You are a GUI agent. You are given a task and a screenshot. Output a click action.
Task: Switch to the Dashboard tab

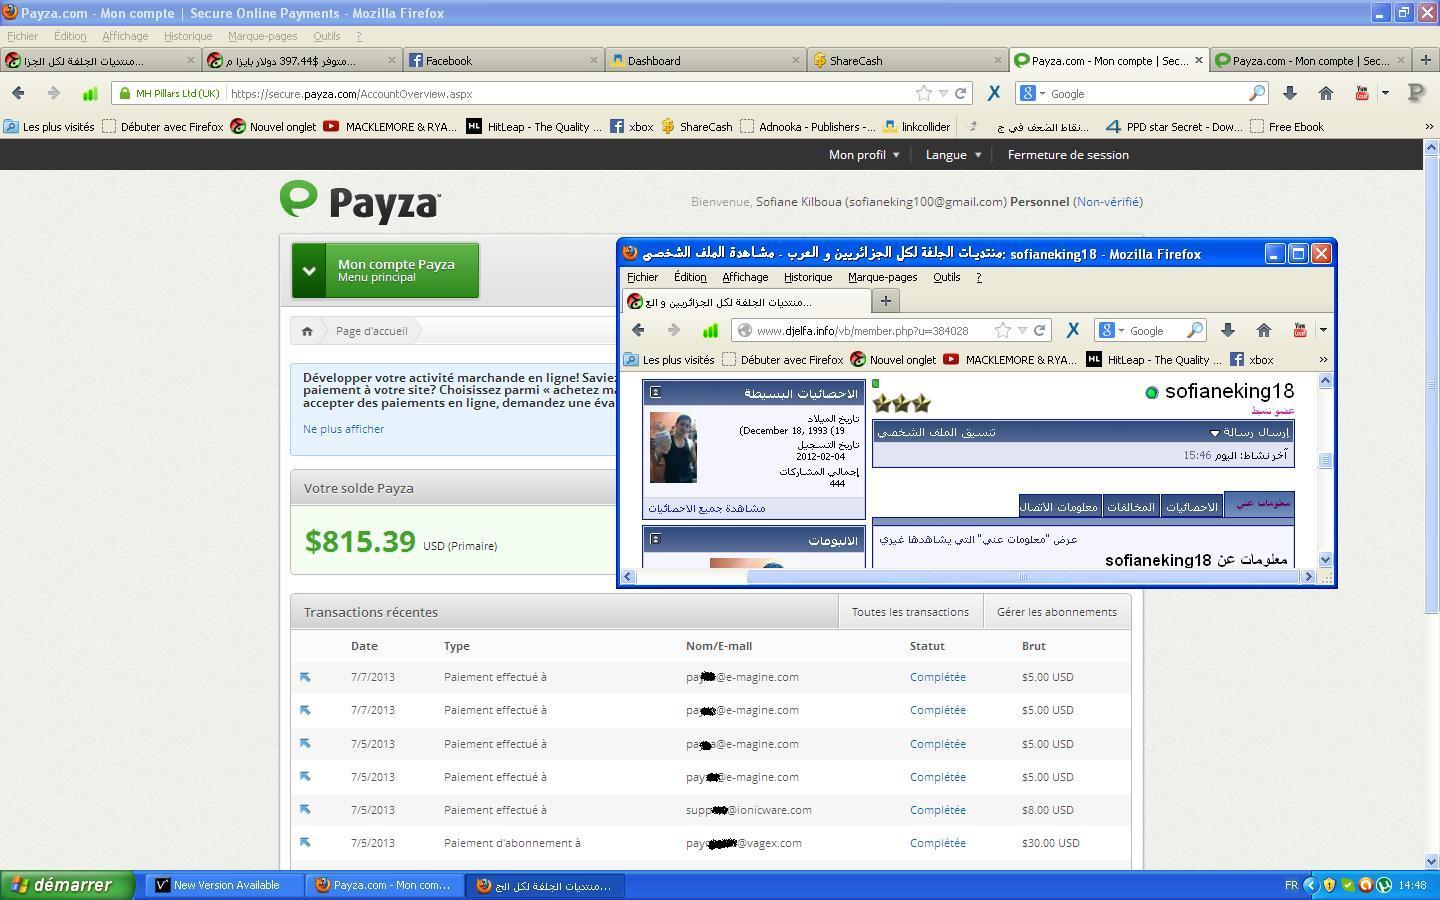706,60
